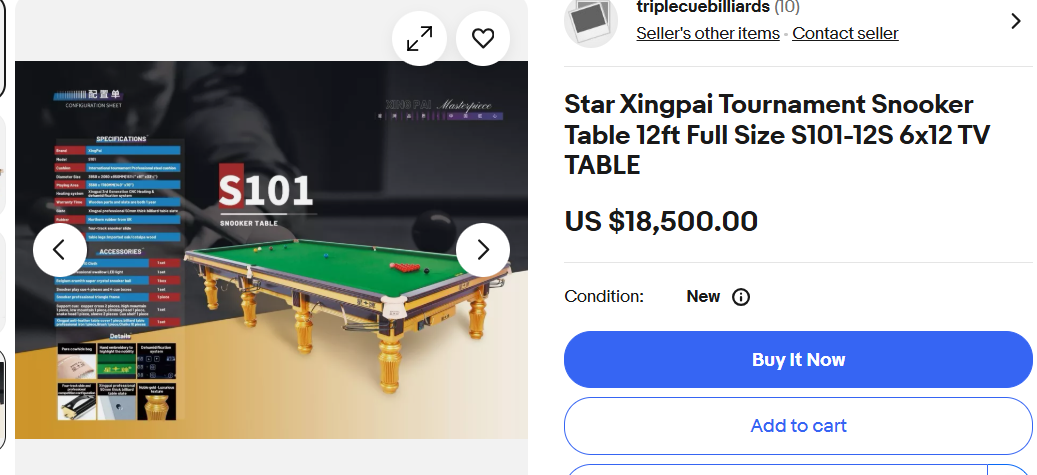The image size is (1037, 475).
Task: View the Seller's other items link
Action: coord(708,33)
